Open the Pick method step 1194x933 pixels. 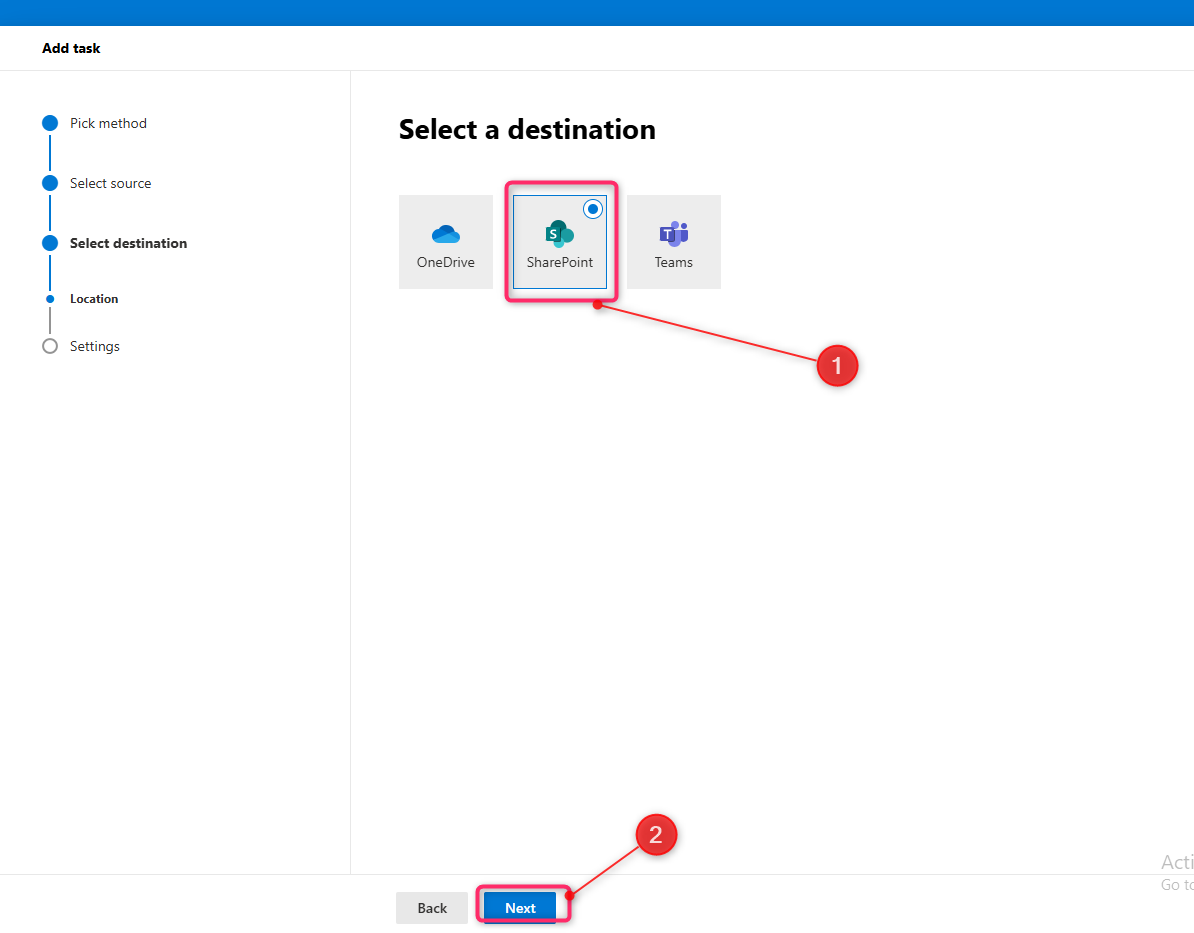108,123
